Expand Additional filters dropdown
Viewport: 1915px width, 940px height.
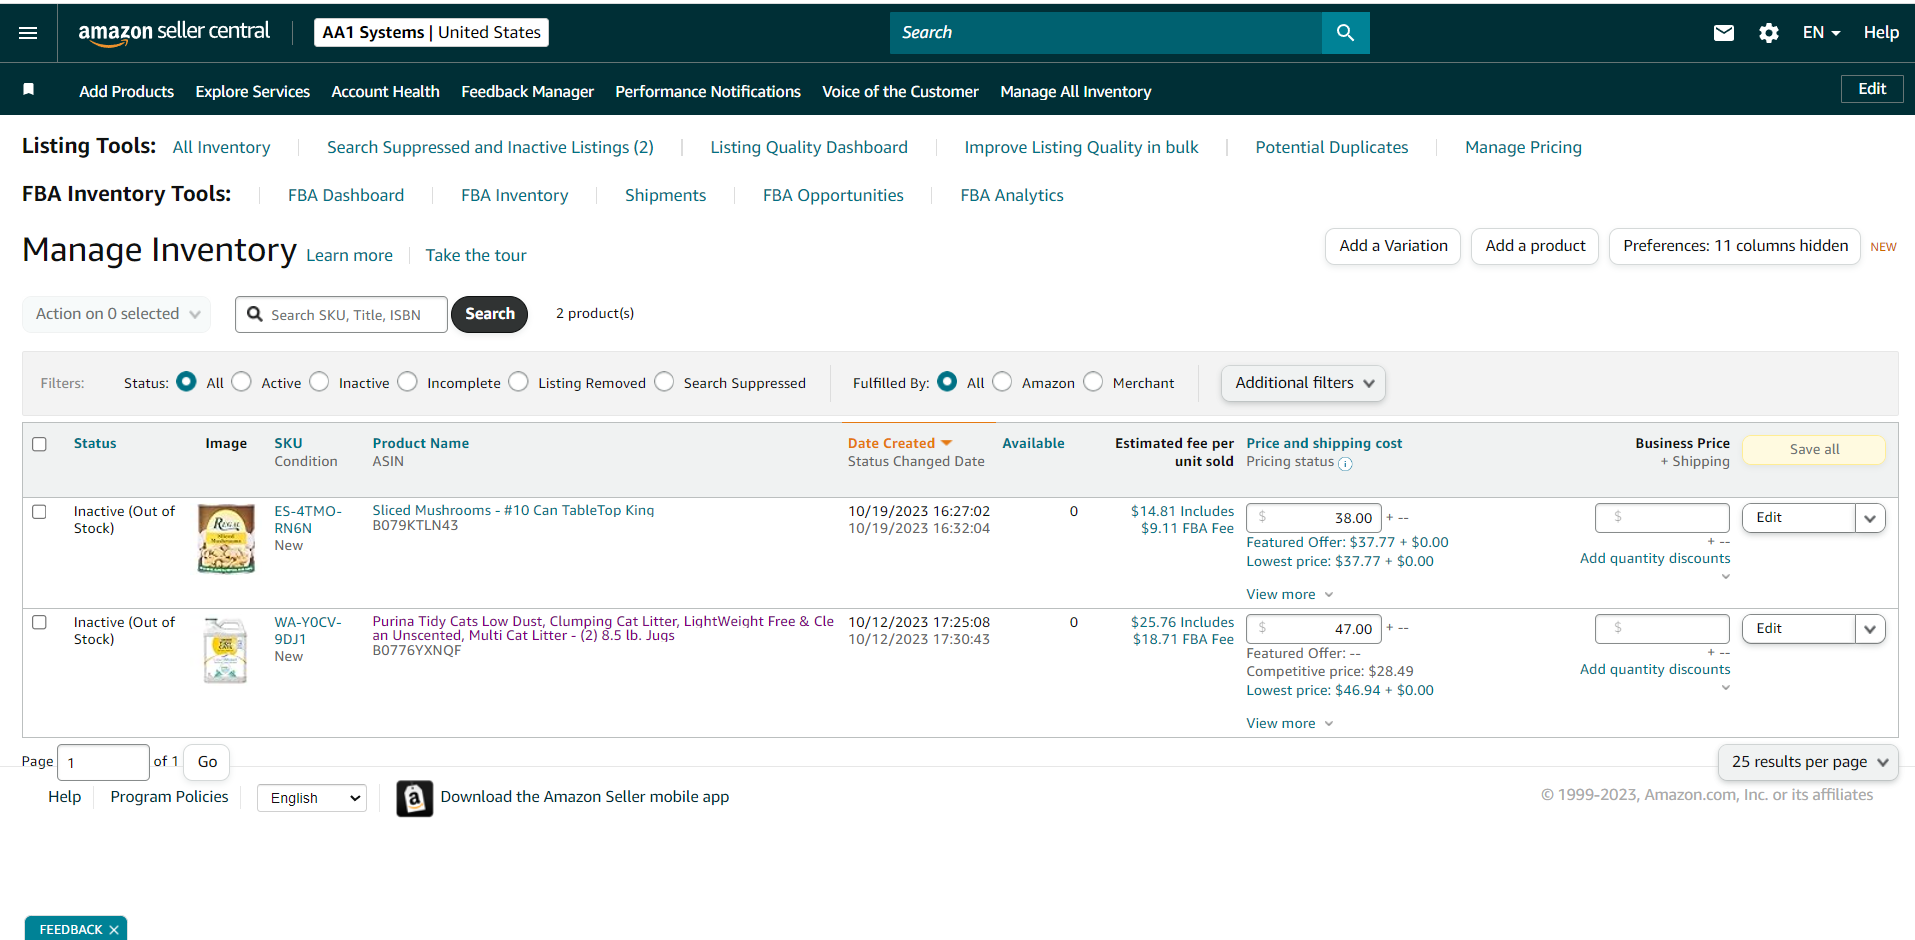click(x=1303, y=383)
